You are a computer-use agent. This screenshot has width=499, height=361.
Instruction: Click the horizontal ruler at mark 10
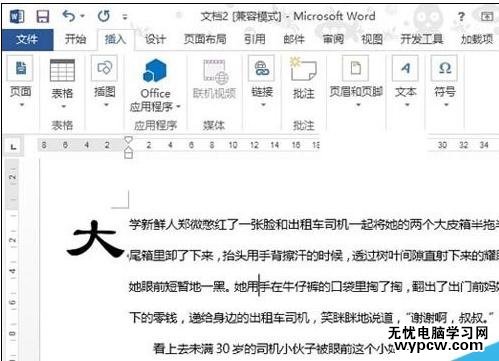pyautogui.click(x=233, y=145)
